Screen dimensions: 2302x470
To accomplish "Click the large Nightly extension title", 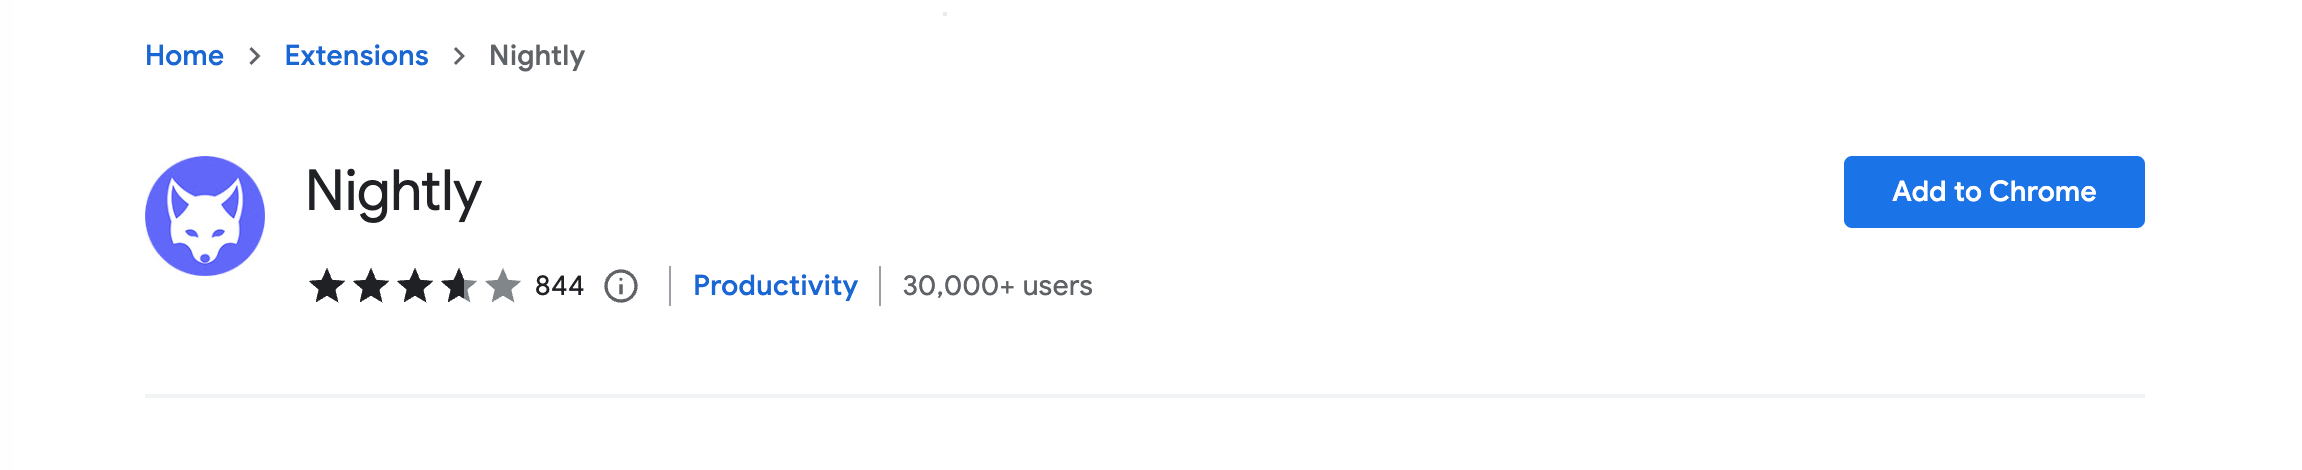I will (x=394, y=192).
